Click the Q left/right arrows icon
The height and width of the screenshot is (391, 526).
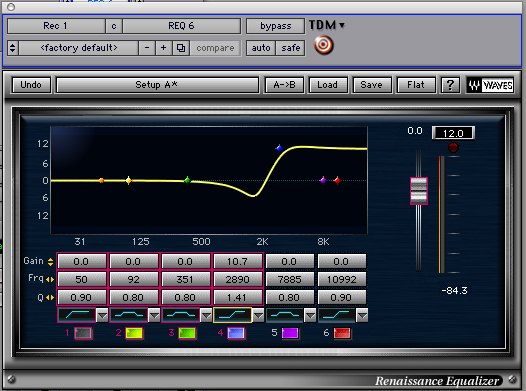coord(50,297)
